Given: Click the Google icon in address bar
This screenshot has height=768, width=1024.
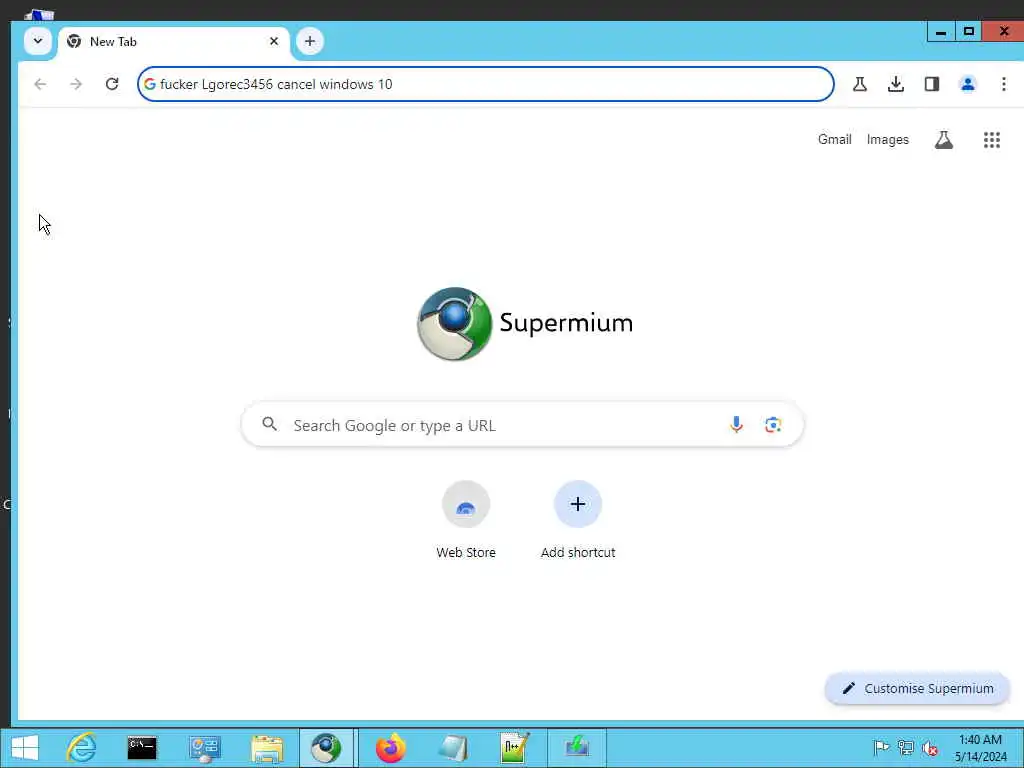Looking at the screenshot, I should (x=150, y=84).
